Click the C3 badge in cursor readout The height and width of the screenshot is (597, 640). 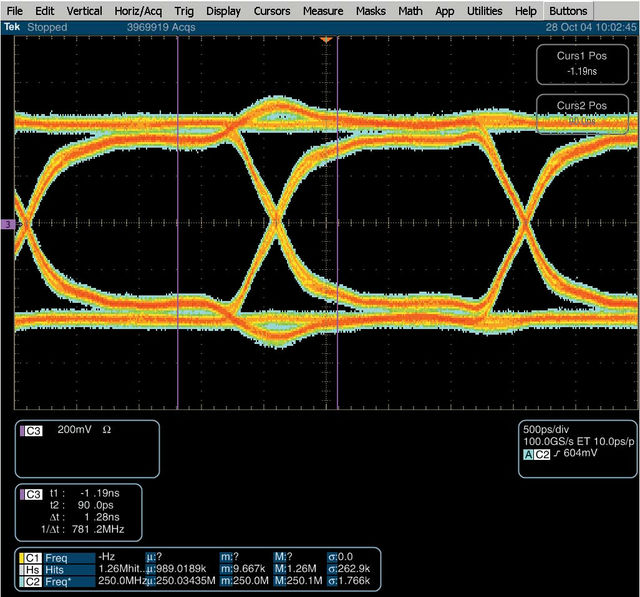click(x=32, y=495)
